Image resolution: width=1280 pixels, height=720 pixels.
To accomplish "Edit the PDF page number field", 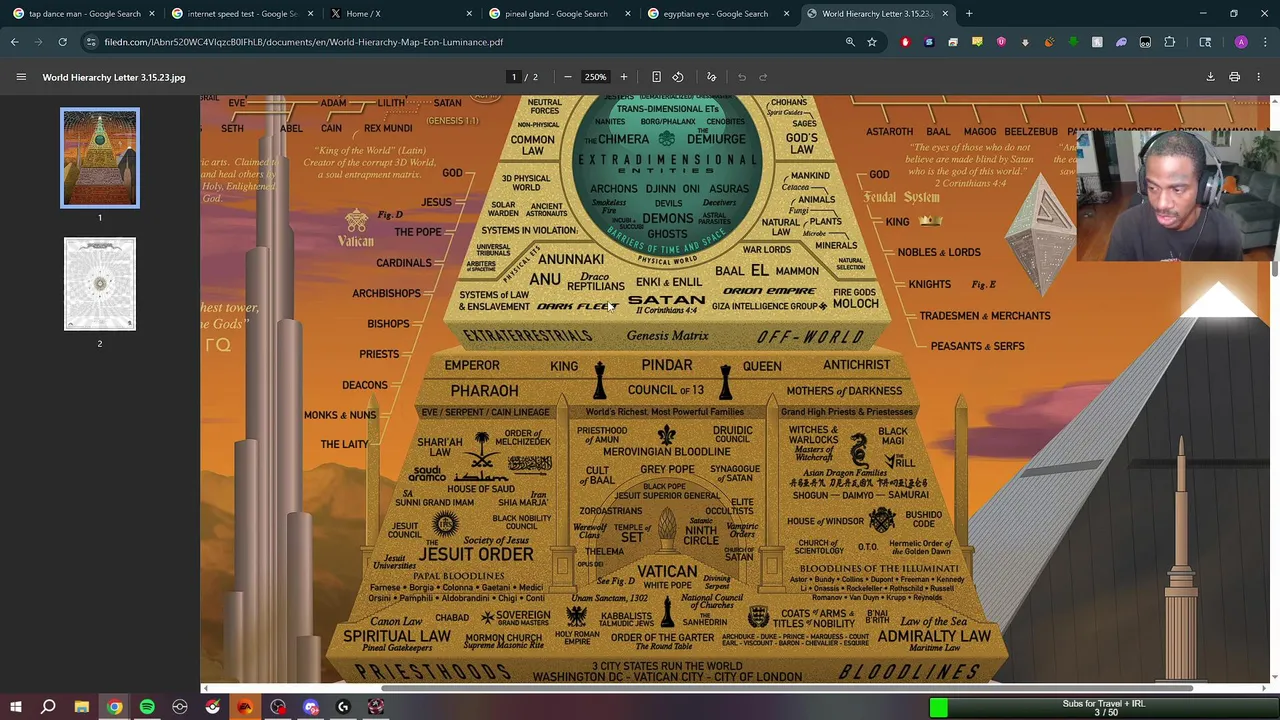I will [x=514, y=77].
